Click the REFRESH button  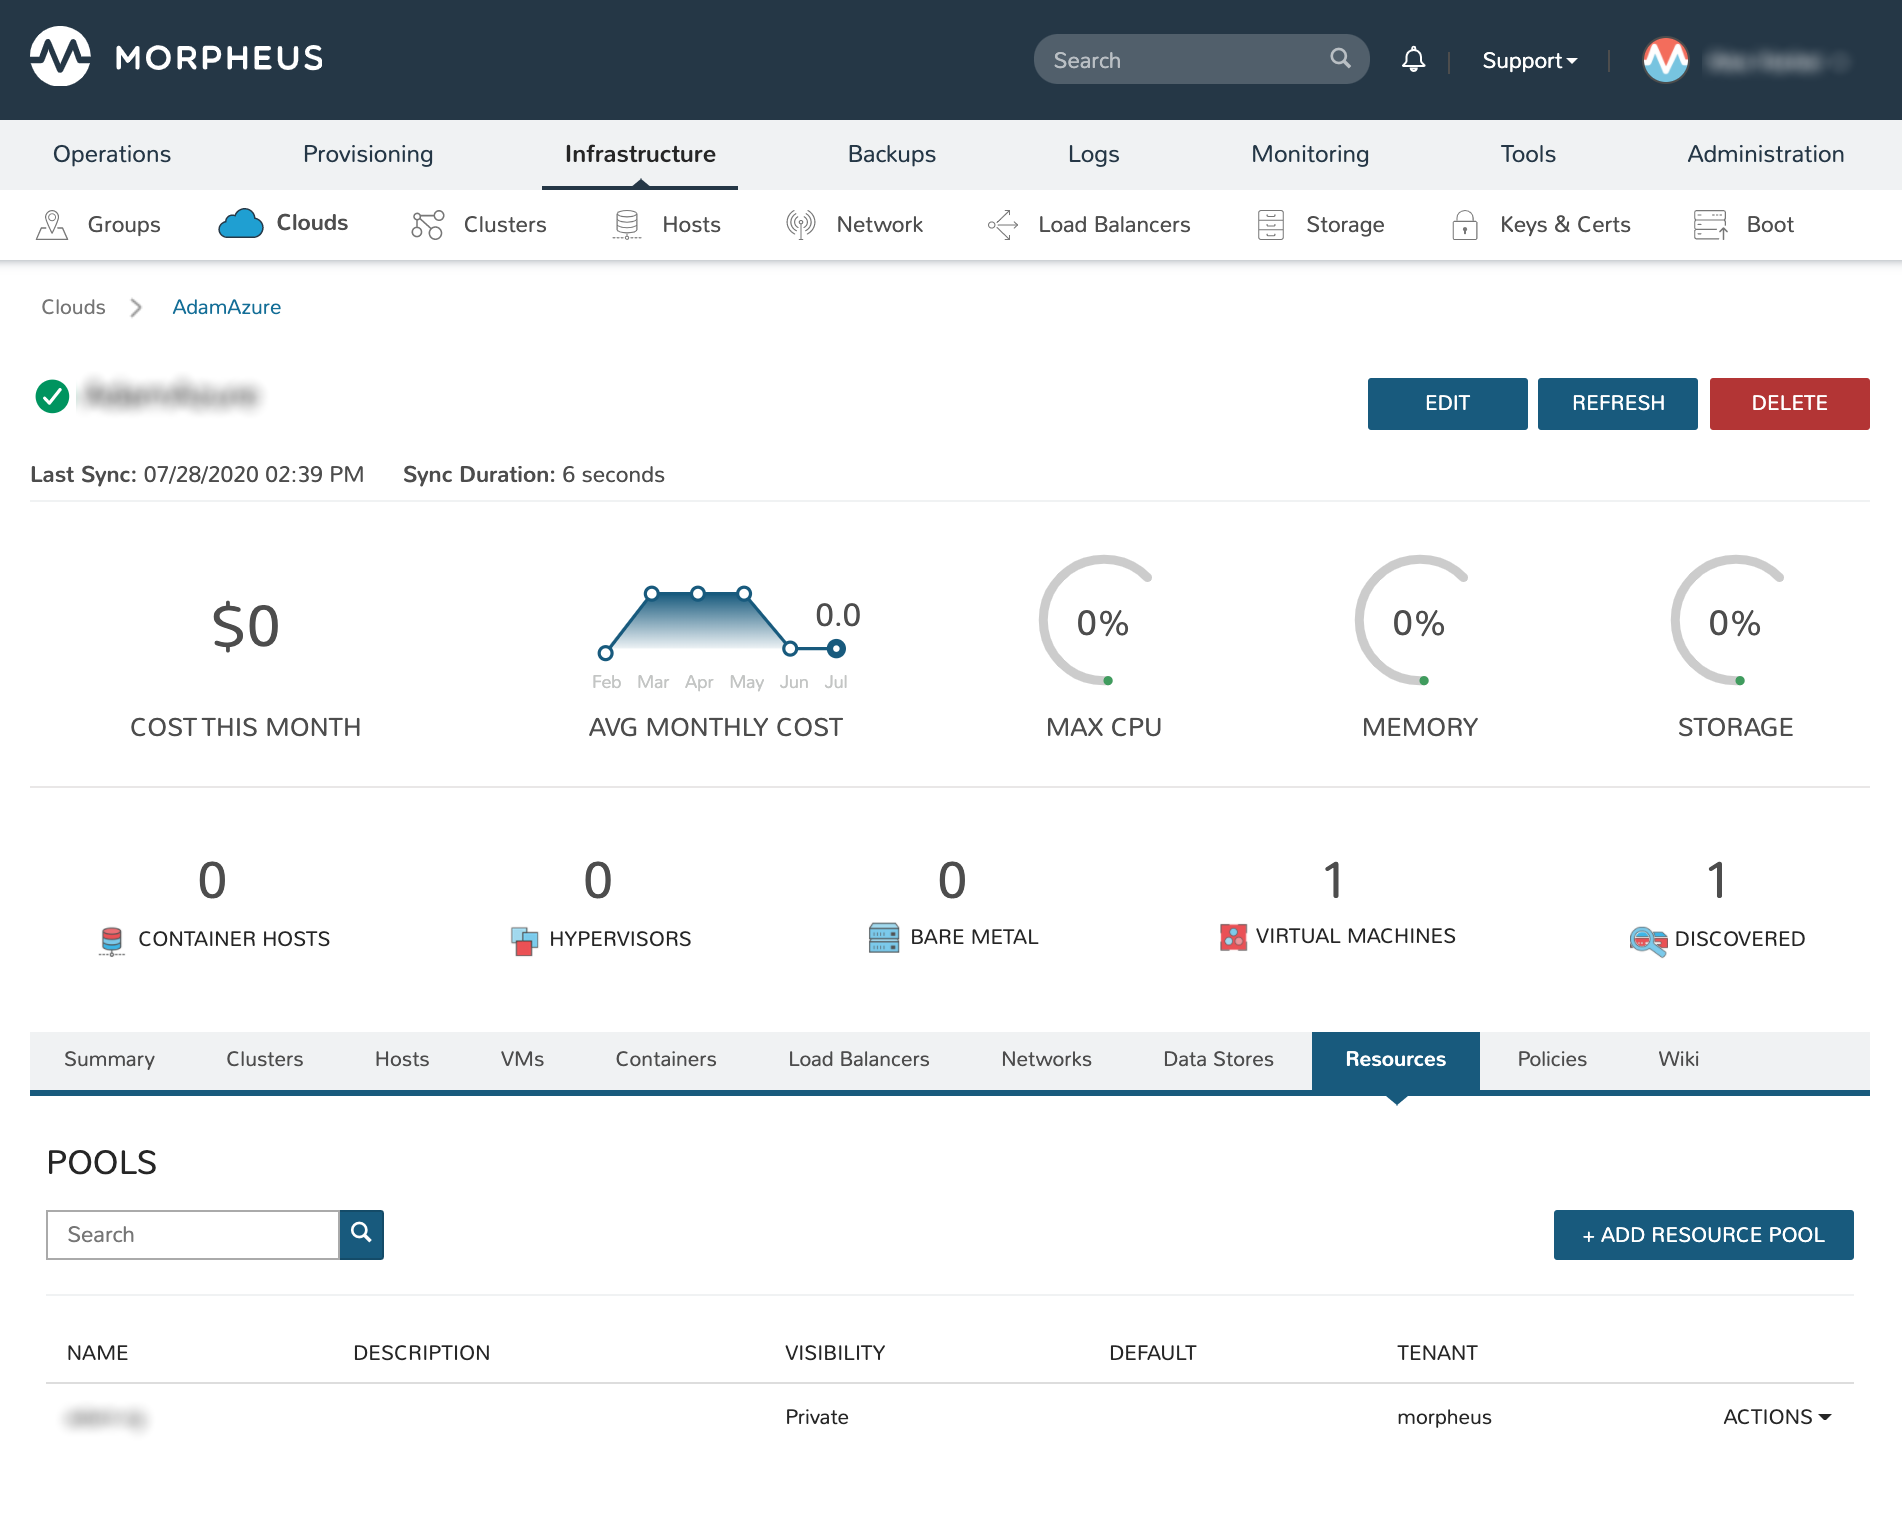pos(1617,403)
